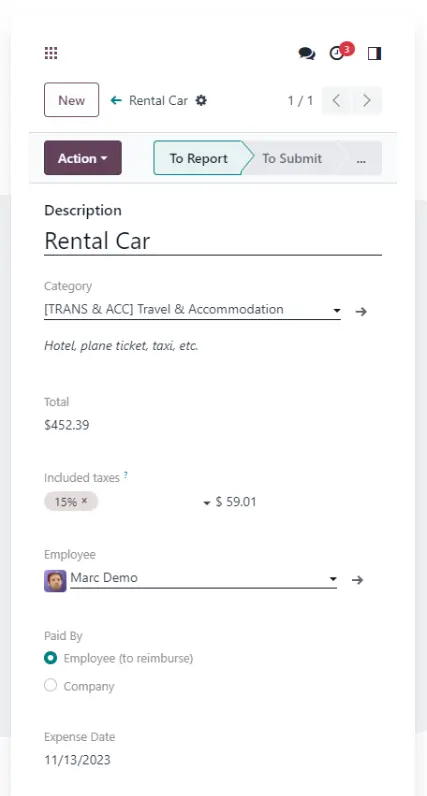Remove the 15% tax tag
Screen dimensions: 427x796
[x=85, y=501]
